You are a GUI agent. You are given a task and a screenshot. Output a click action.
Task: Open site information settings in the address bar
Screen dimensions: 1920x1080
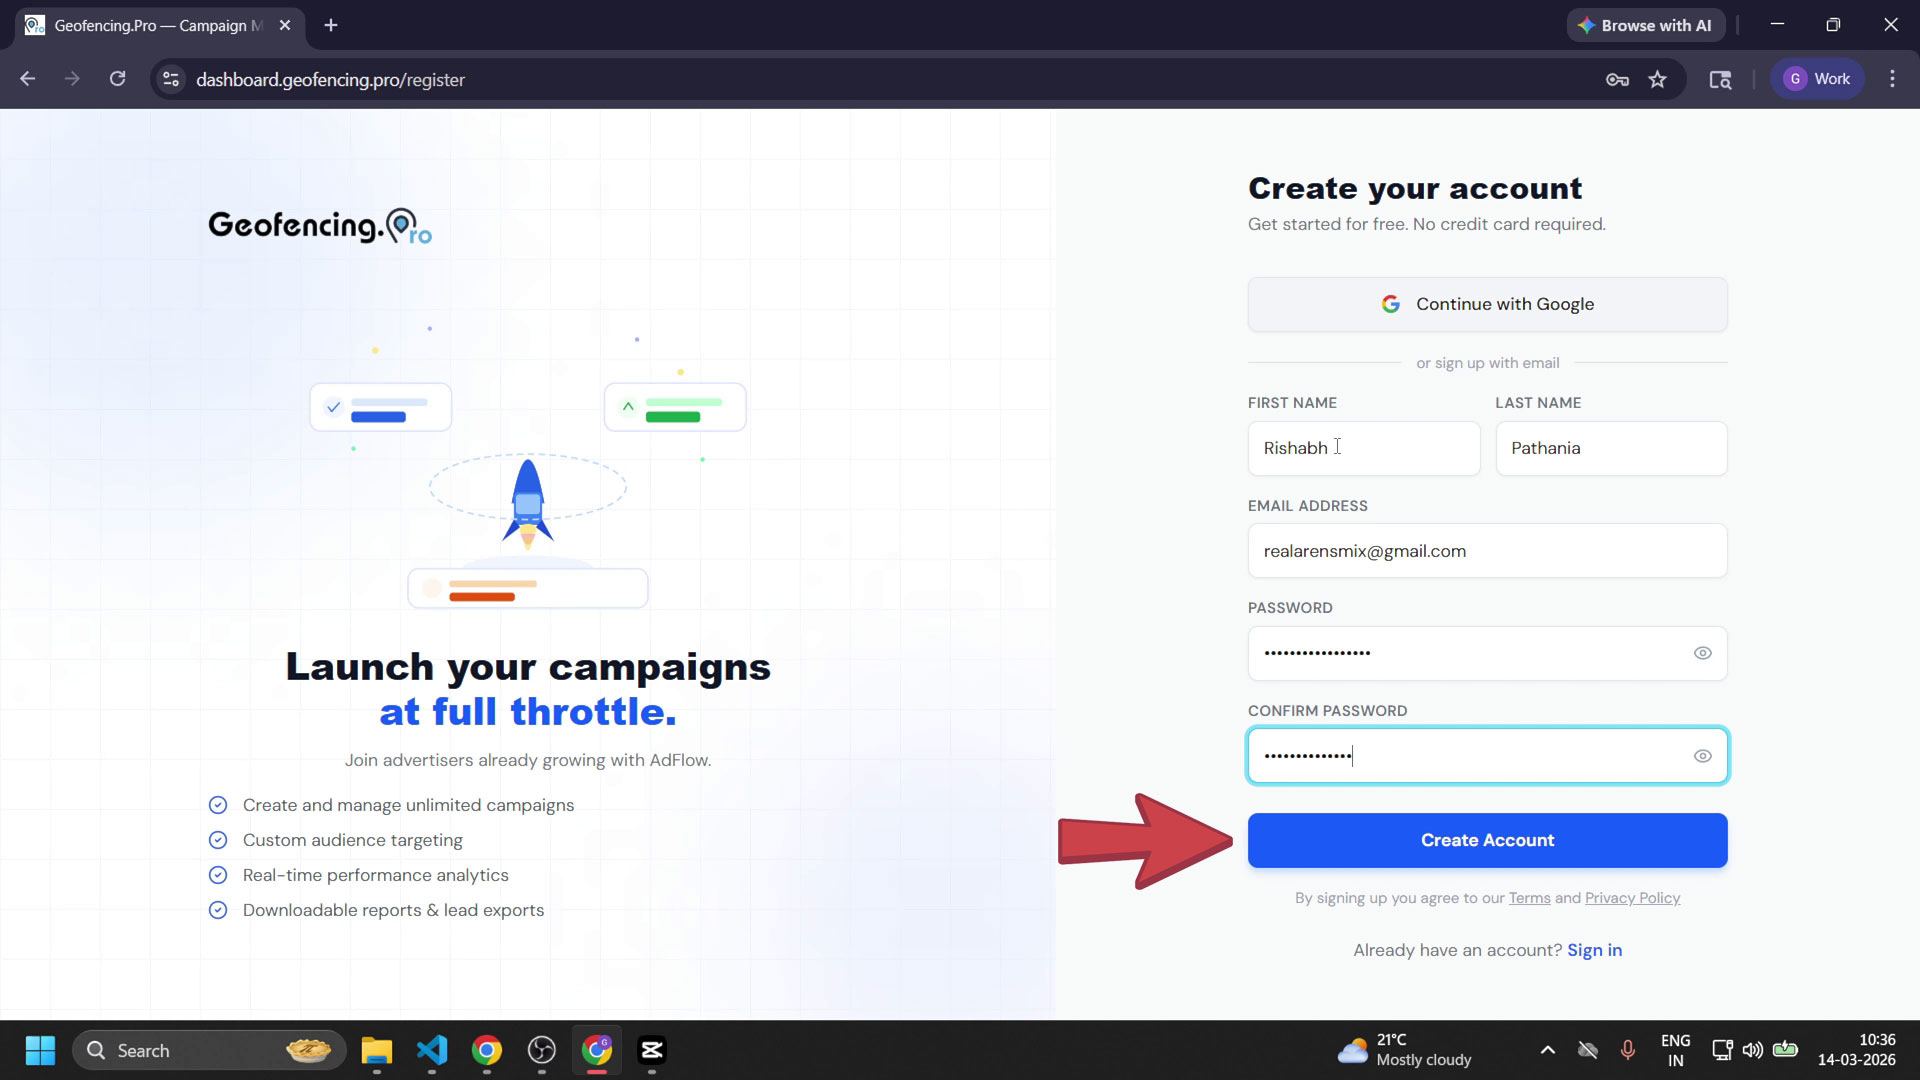click(x=170, y=79)
